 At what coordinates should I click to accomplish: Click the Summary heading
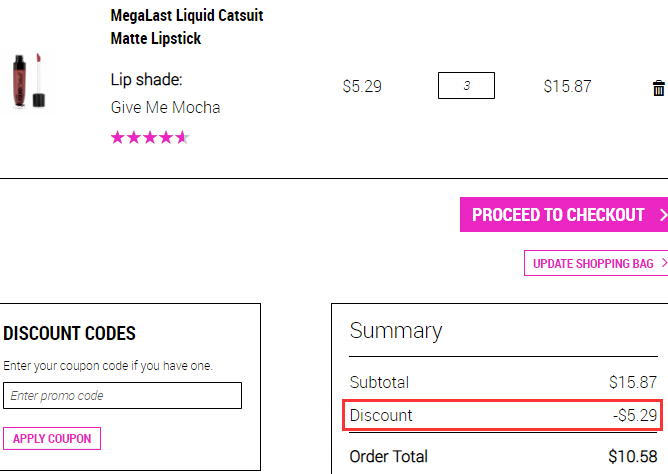coord(396,331)
